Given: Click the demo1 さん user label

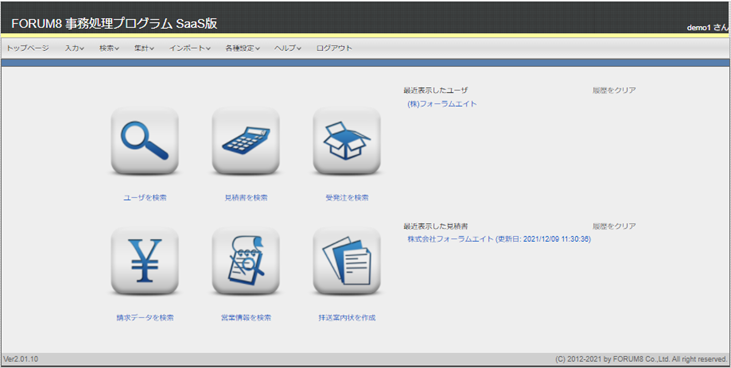Looking at the screenshot, I should tap(707, 28).
